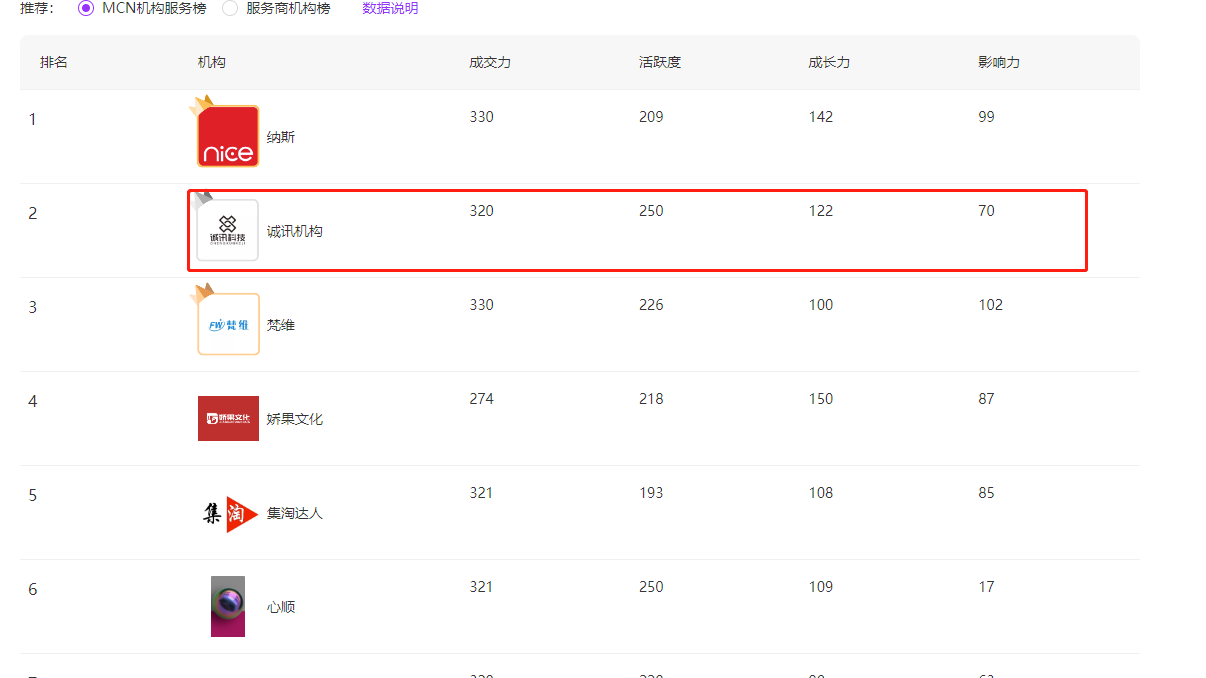1206x678 pixels.
Task: Click the 成交力 column header
Action: pos(490,62)
